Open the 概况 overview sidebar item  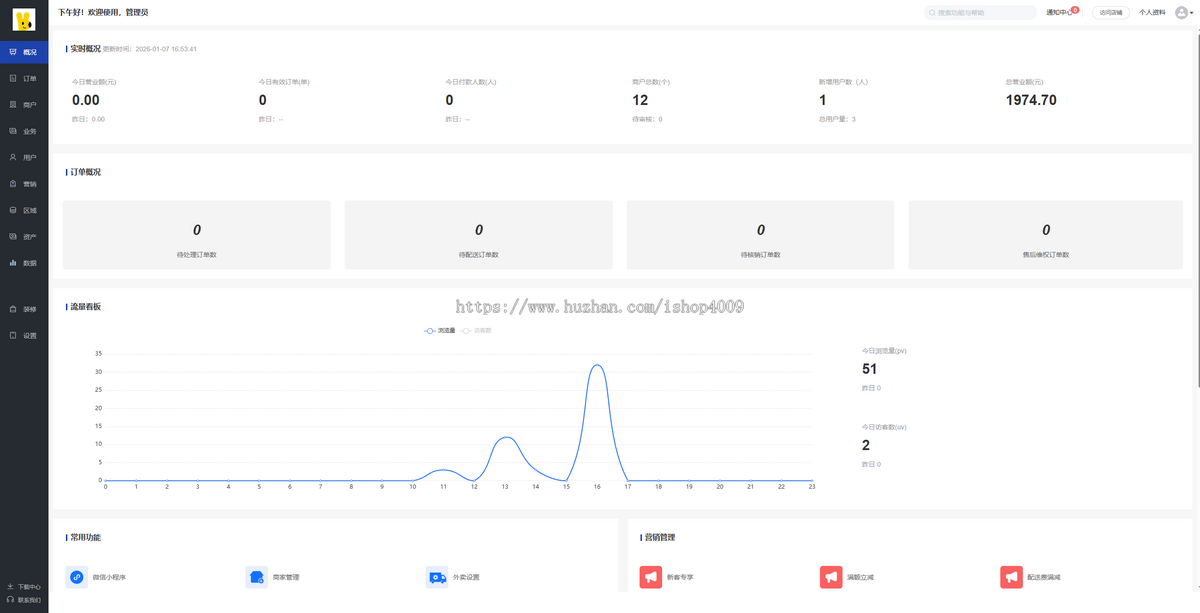pos(24,52)
